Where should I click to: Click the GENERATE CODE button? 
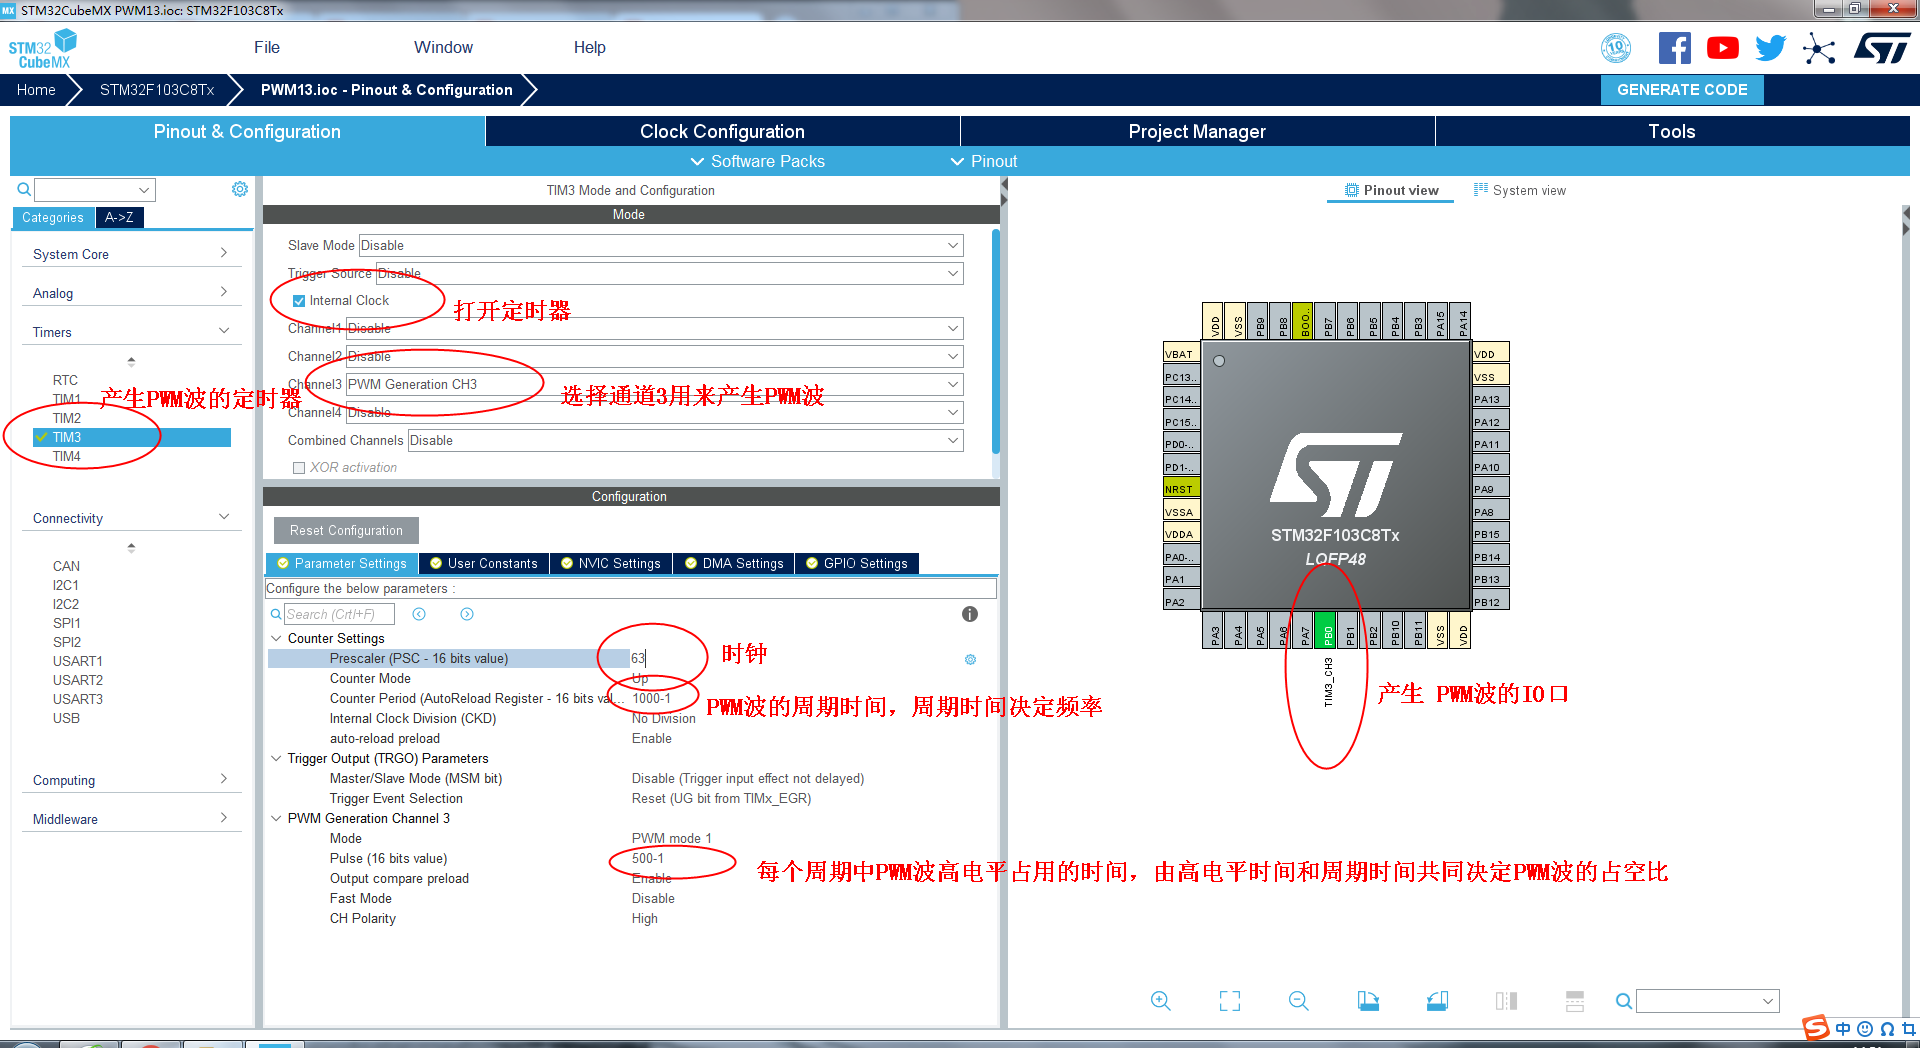pyautogui.click(x=1681, y=89)
